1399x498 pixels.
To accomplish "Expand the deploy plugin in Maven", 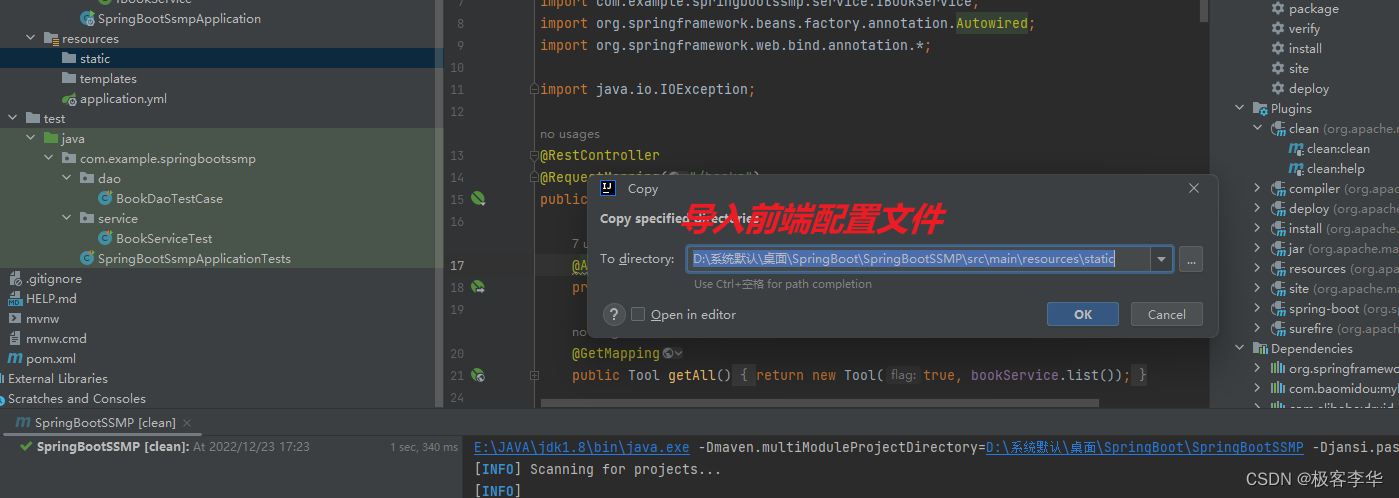I will point(1258,208).
